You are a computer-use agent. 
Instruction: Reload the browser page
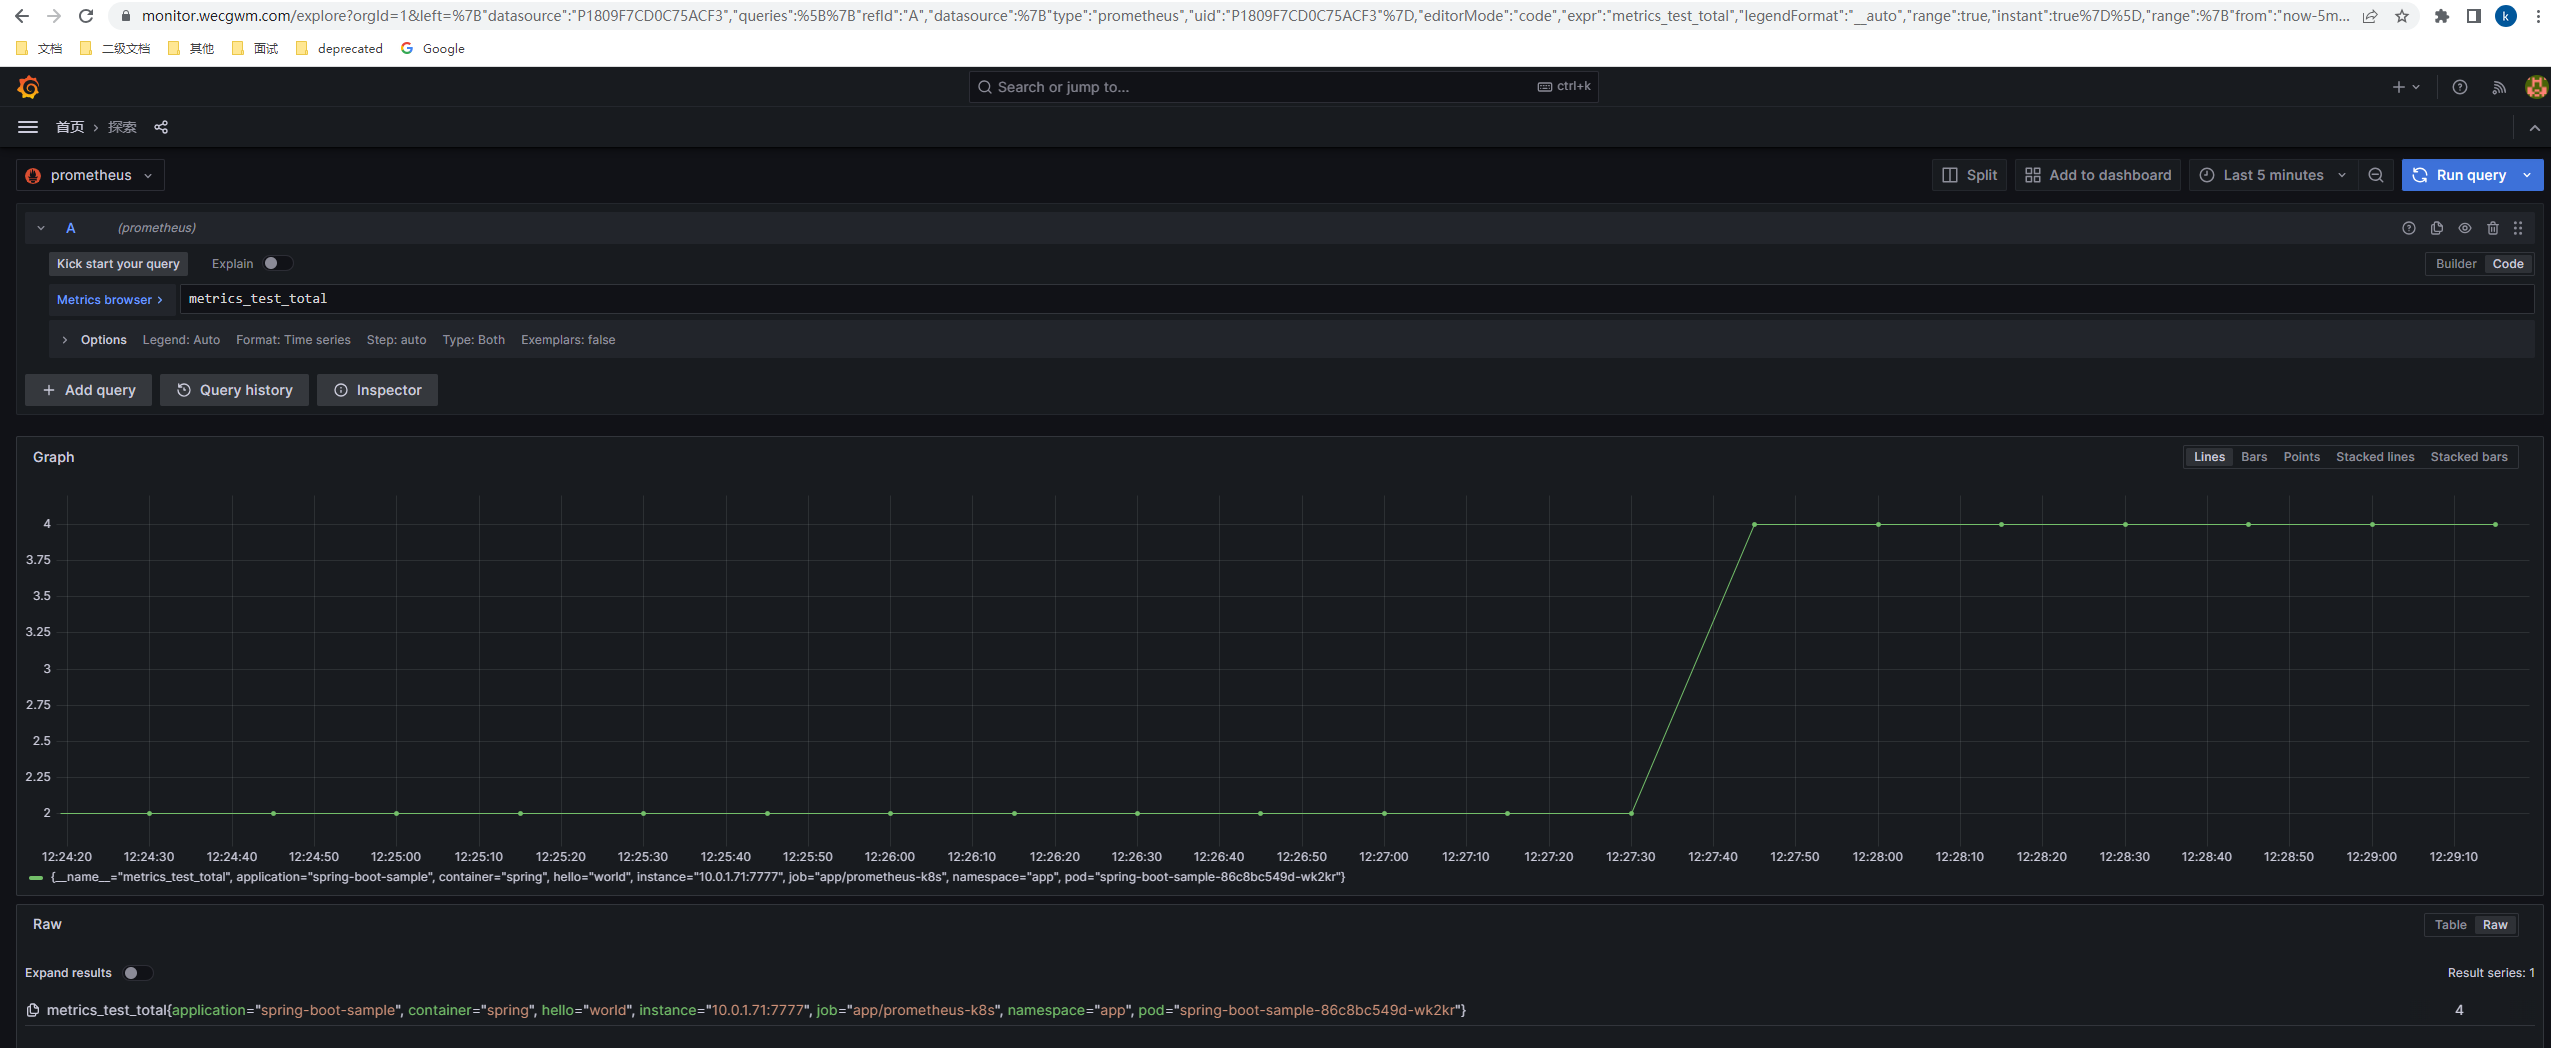86,16
